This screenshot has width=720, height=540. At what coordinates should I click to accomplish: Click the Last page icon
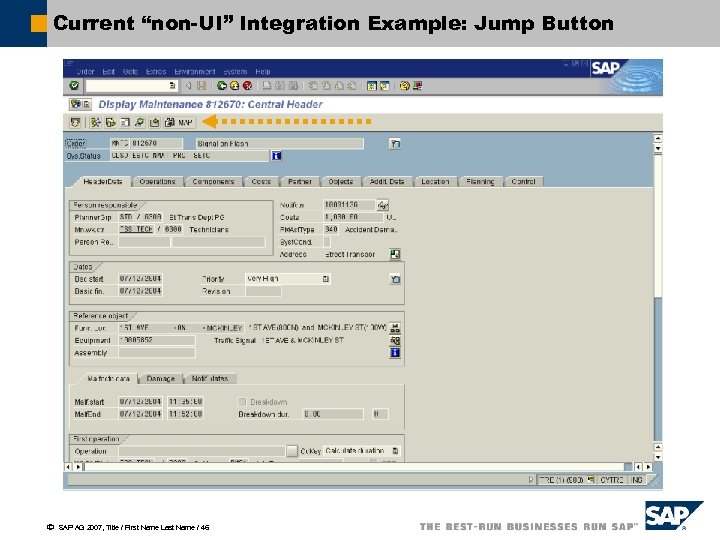tap(352, 85)
